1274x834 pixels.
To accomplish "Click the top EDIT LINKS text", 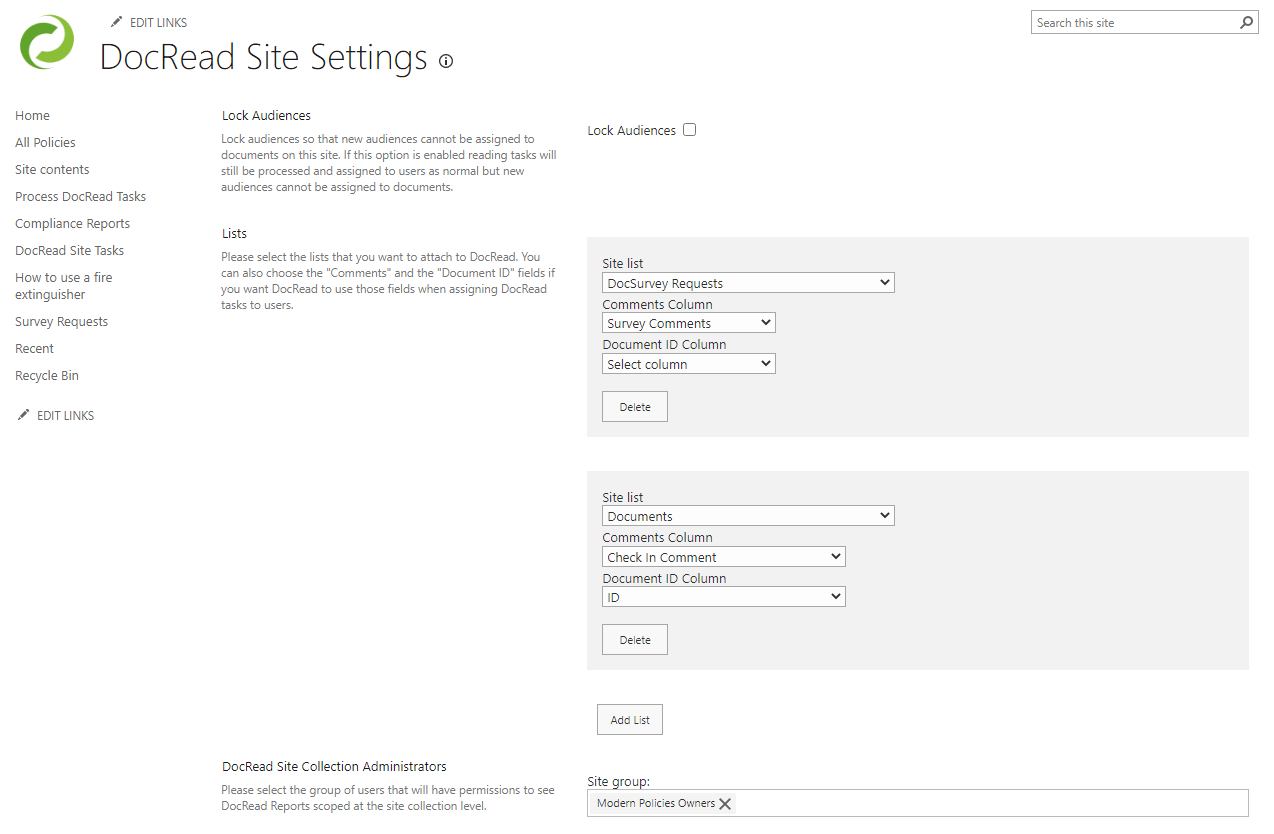I will [x=158, y=22].
